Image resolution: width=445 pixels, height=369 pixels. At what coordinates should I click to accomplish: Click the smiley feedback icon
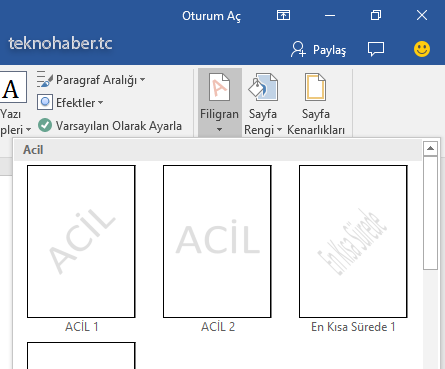[422, 49]
